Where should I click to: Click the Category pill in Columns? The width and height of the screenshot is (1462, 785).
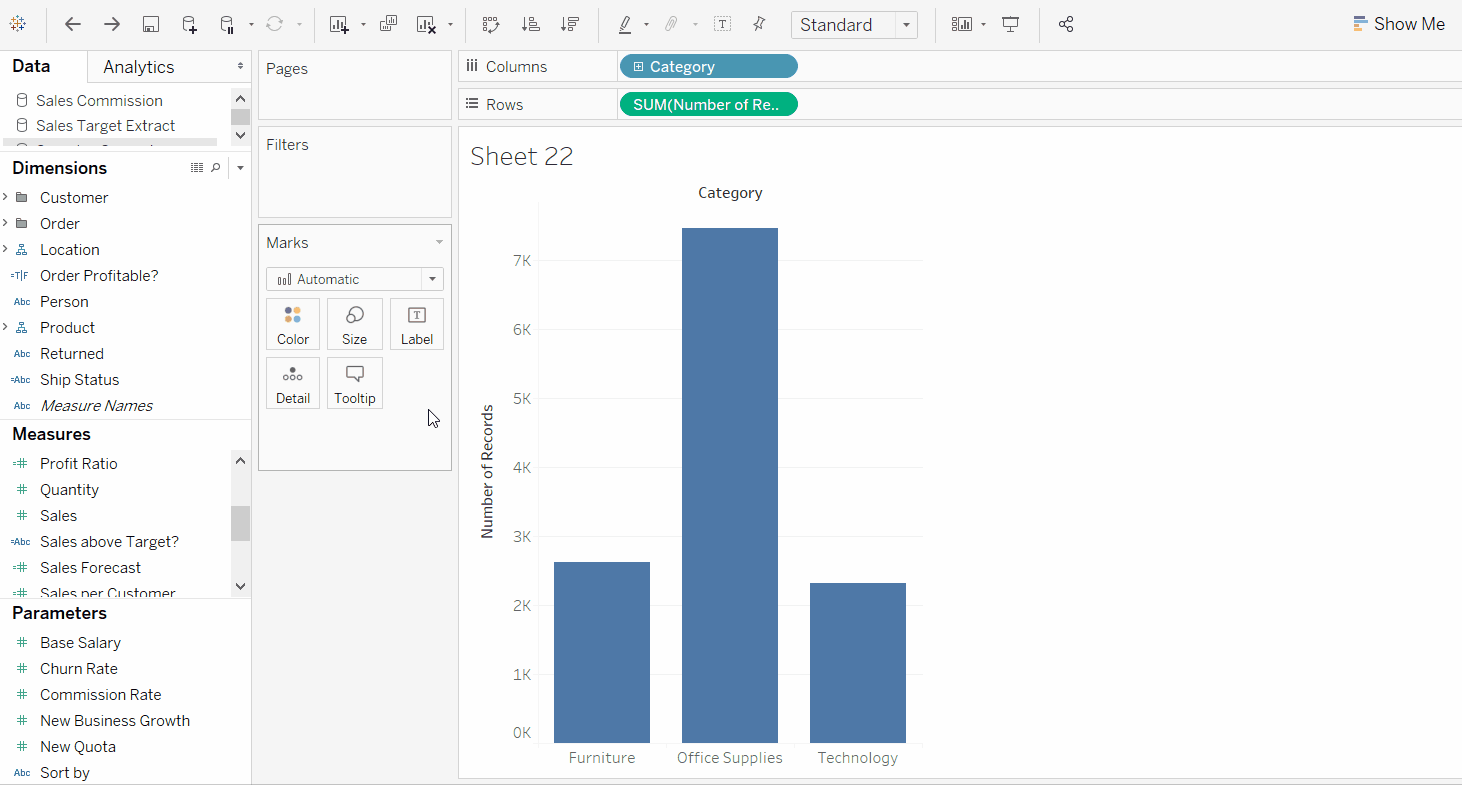(708, 67)
